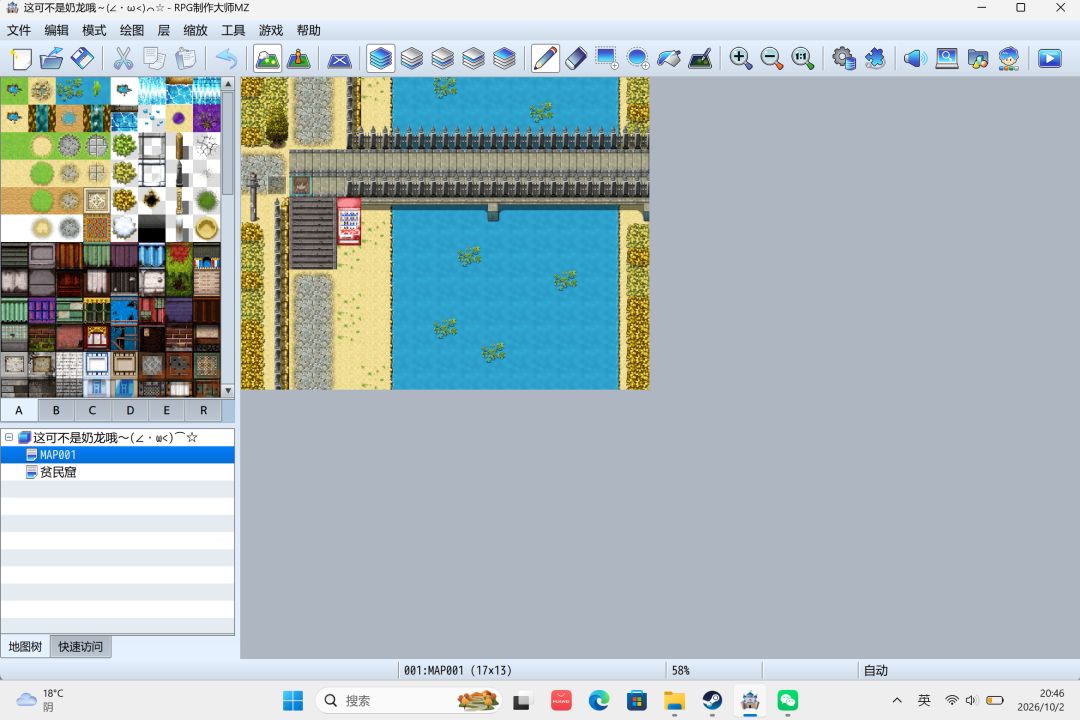The image size is (1080, 720).
Task: Save the project with the floppy disk icon
Action: tap(83, 59)
